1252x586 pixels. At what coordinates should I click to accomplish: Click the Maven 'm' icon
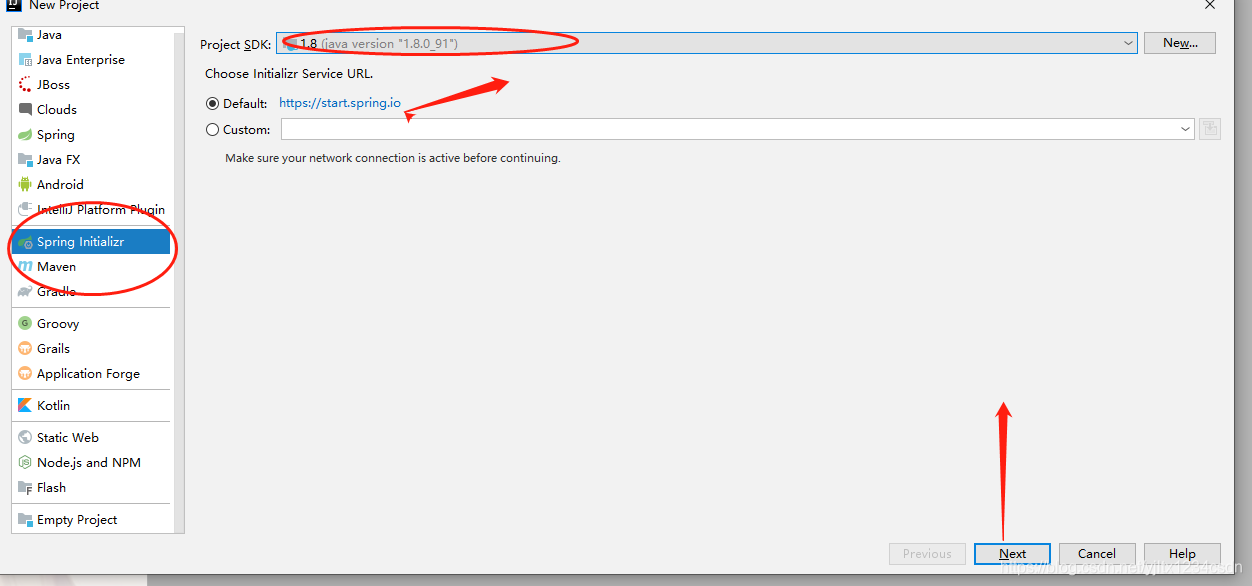coord(26,267)
